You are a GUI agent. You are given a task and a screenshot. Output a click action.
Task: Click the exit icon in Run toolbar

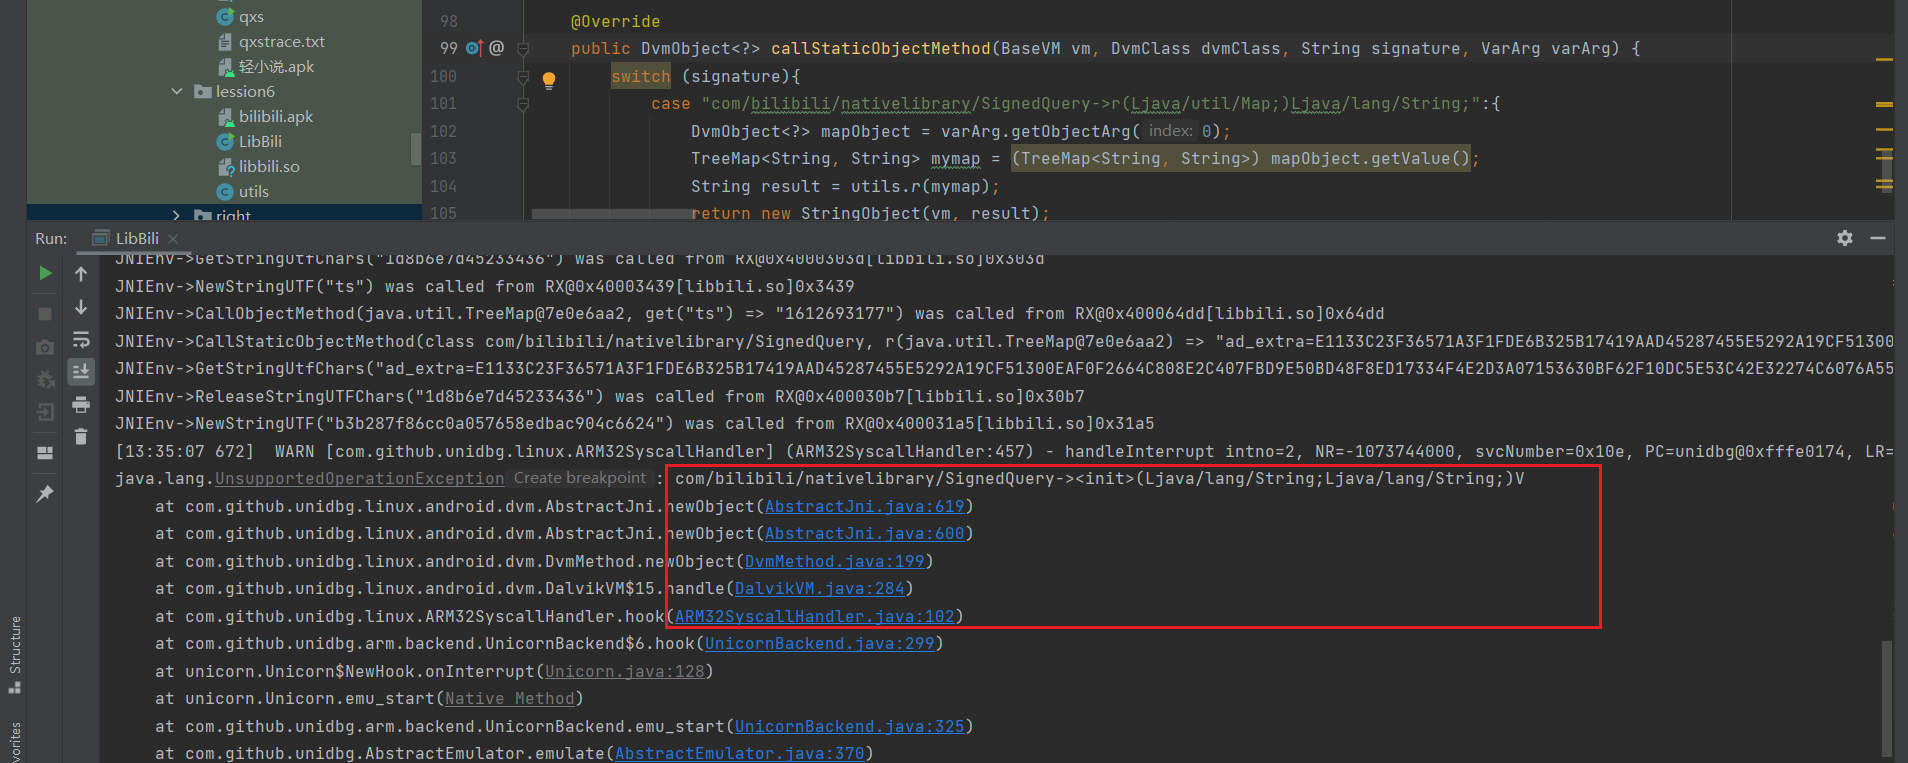45,412
